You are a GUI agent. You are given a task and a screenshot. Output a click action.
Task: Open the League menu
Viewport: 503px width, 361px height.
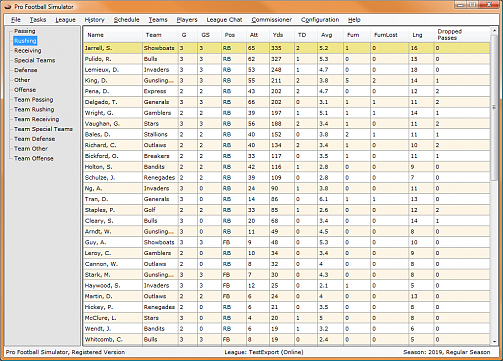pyautogui.click(x=65, y=20)
